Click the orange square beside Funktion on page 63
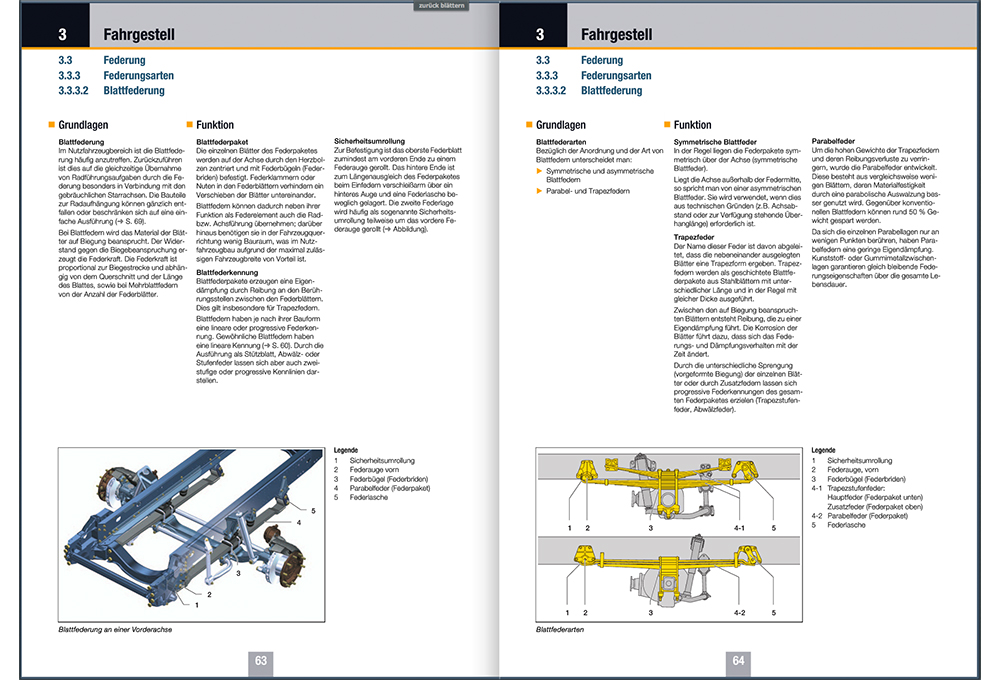This screenshot has height=680, width=1000. pyautogui.click(x=189, y=125)
